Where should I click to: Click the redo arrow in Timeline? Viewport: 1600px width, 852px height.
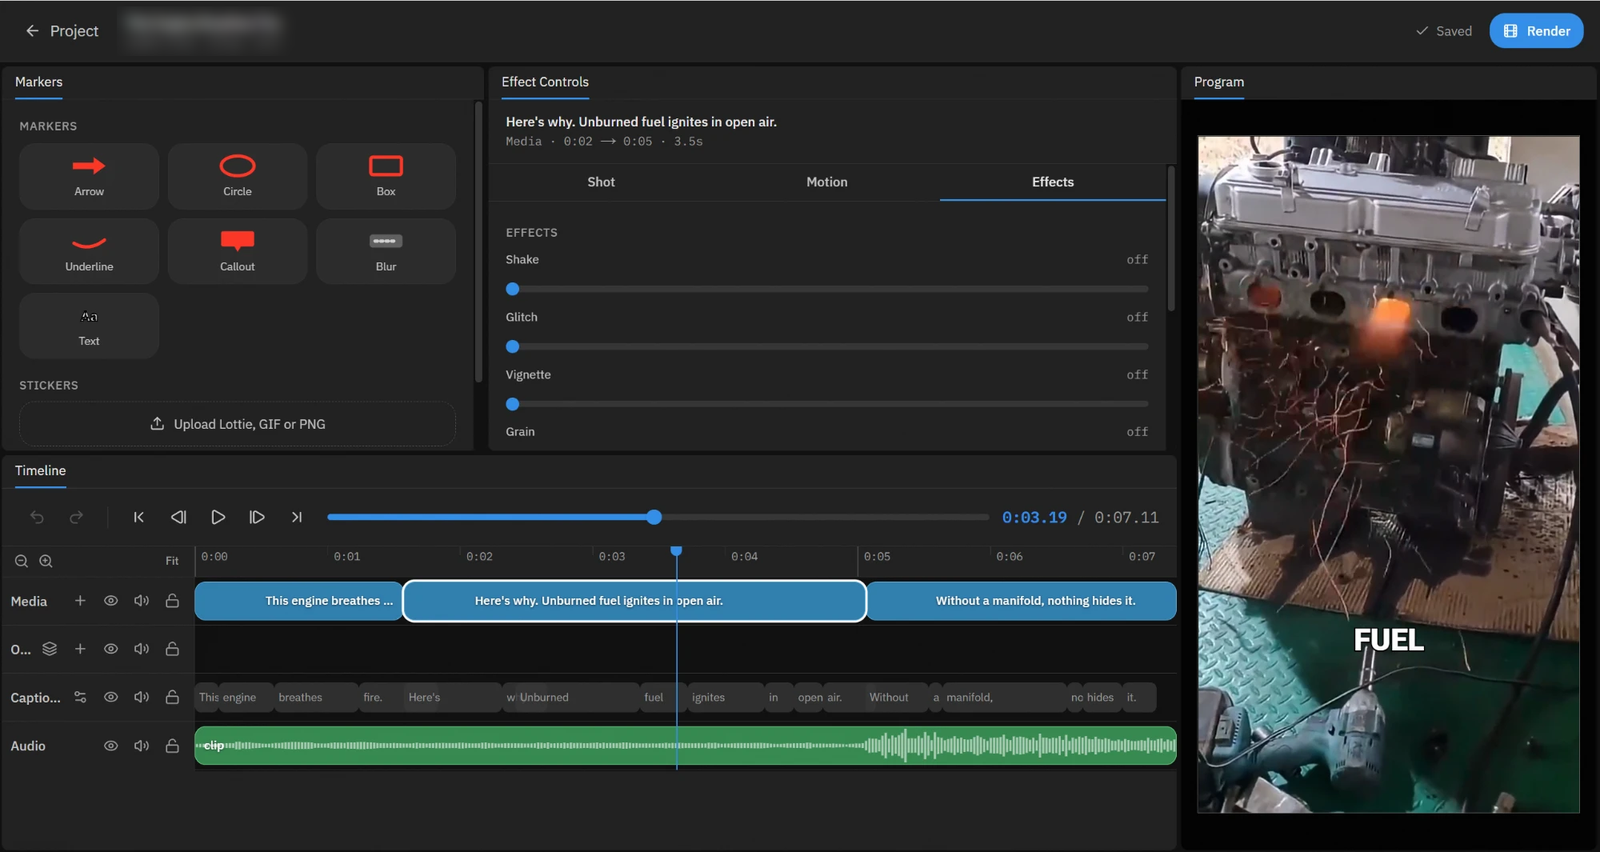(x=76, y=517)
